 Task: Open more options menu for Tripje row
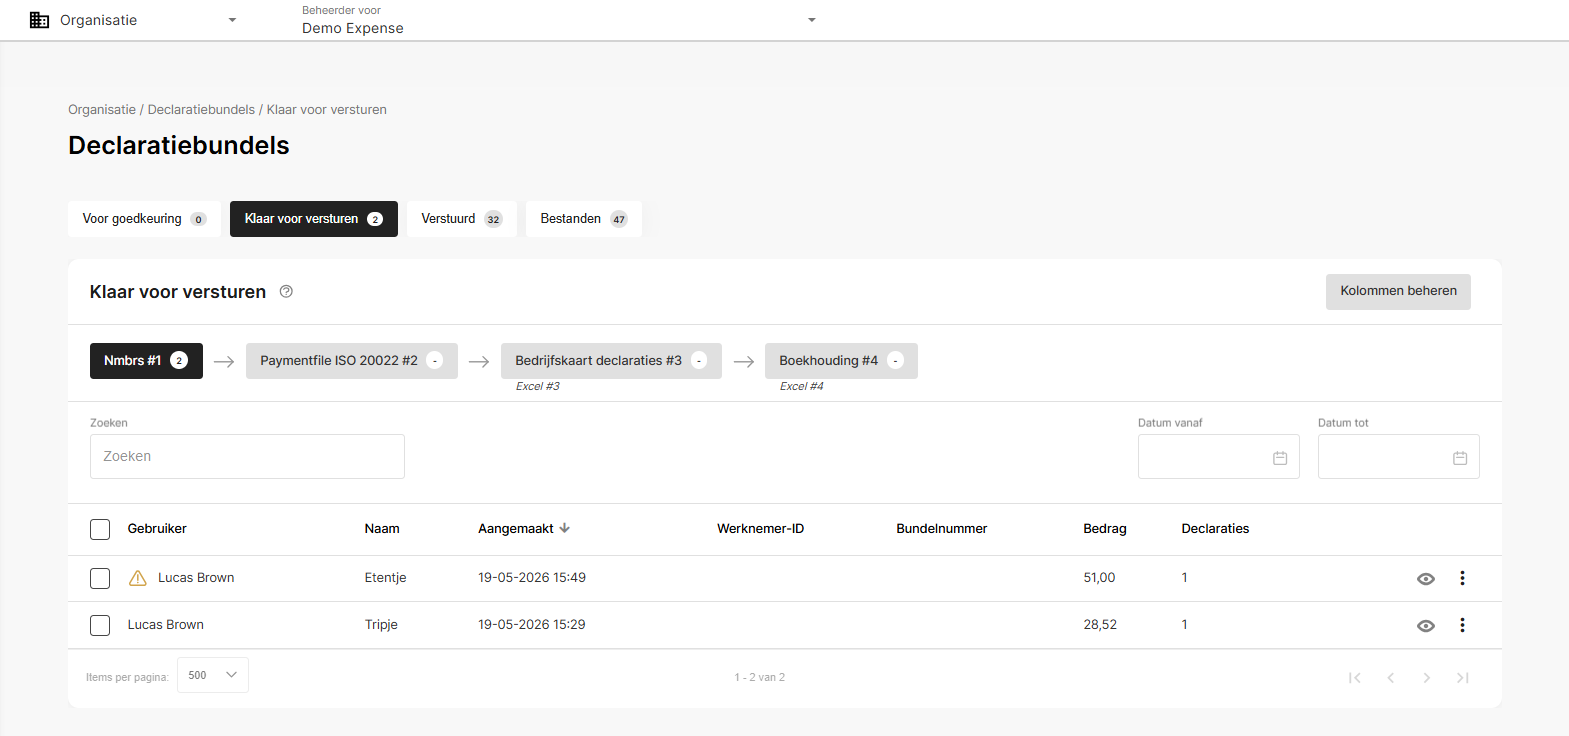tap(1462, 625)
